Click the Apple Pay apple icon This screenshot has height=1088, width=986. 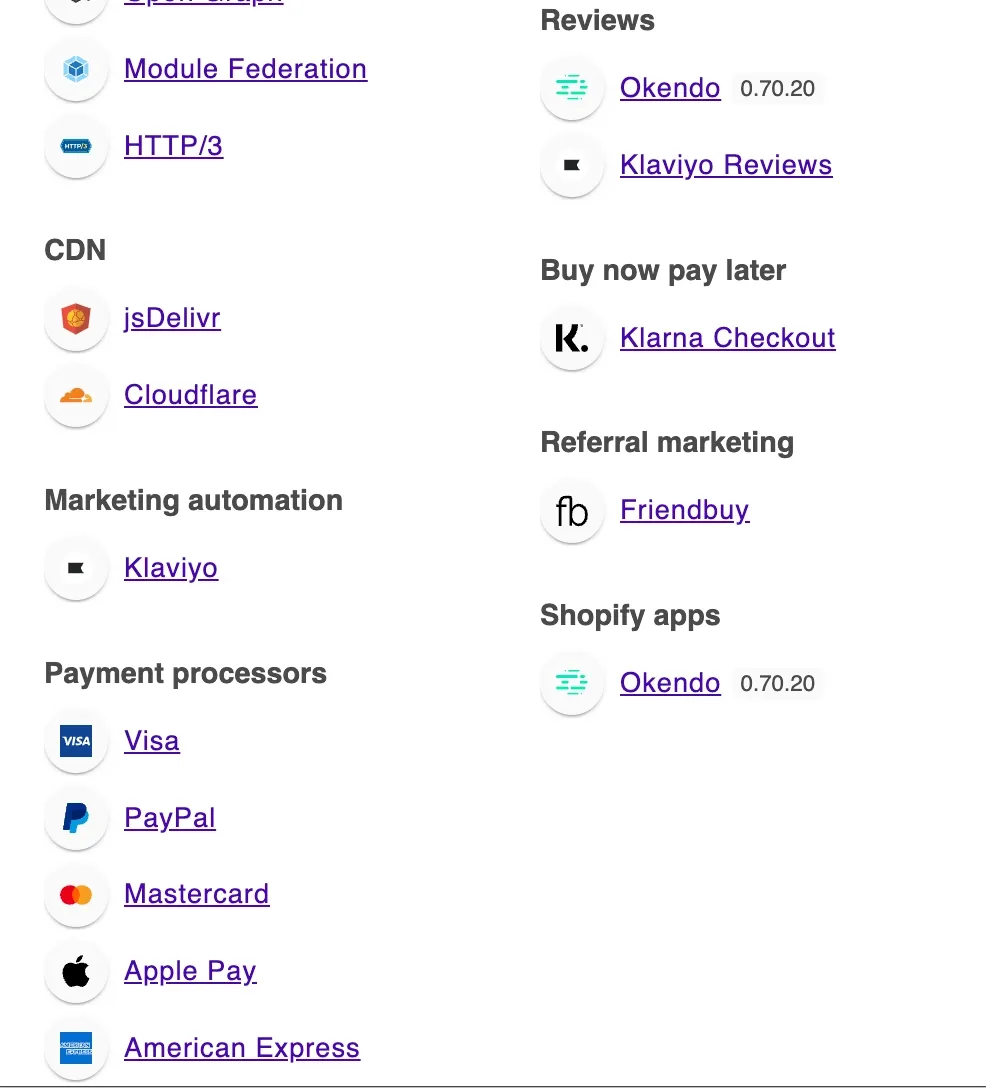tap(76, 971)
